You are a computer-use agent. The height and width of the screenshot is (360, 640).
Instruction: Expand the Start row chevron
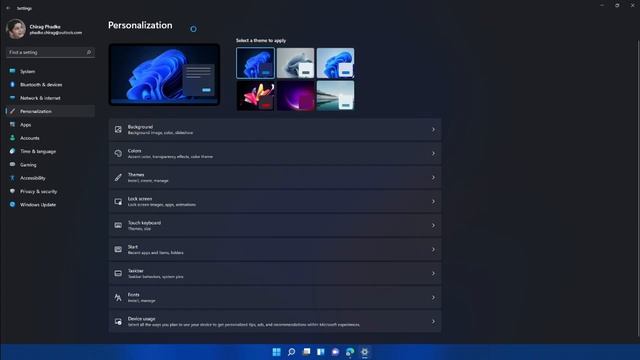pos(433,249)
